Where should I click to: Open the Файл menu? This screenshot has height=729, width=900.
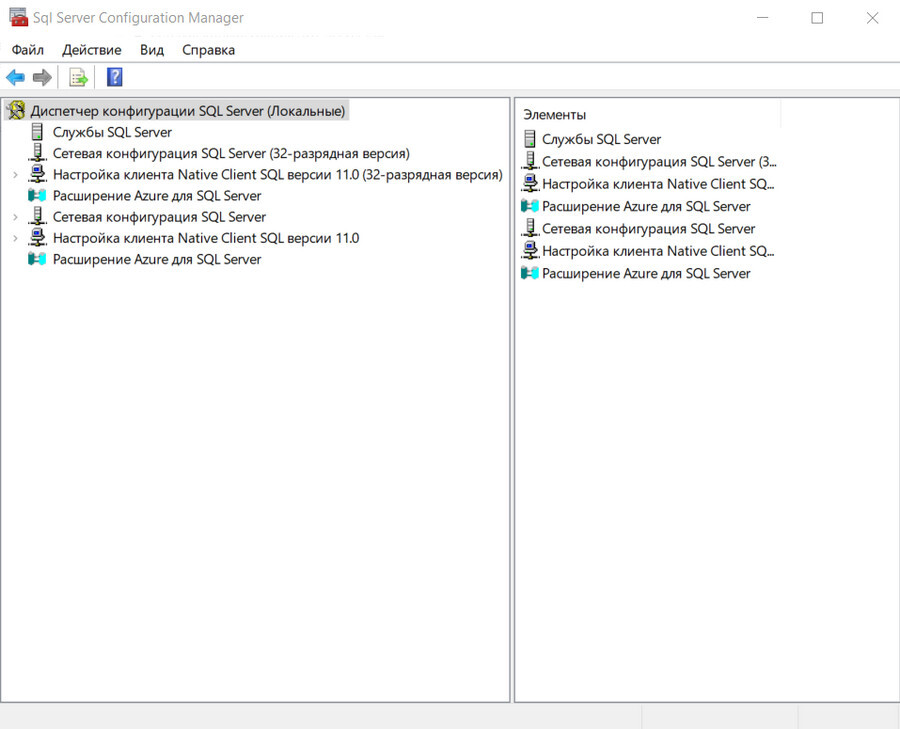(x=28, y=50)
